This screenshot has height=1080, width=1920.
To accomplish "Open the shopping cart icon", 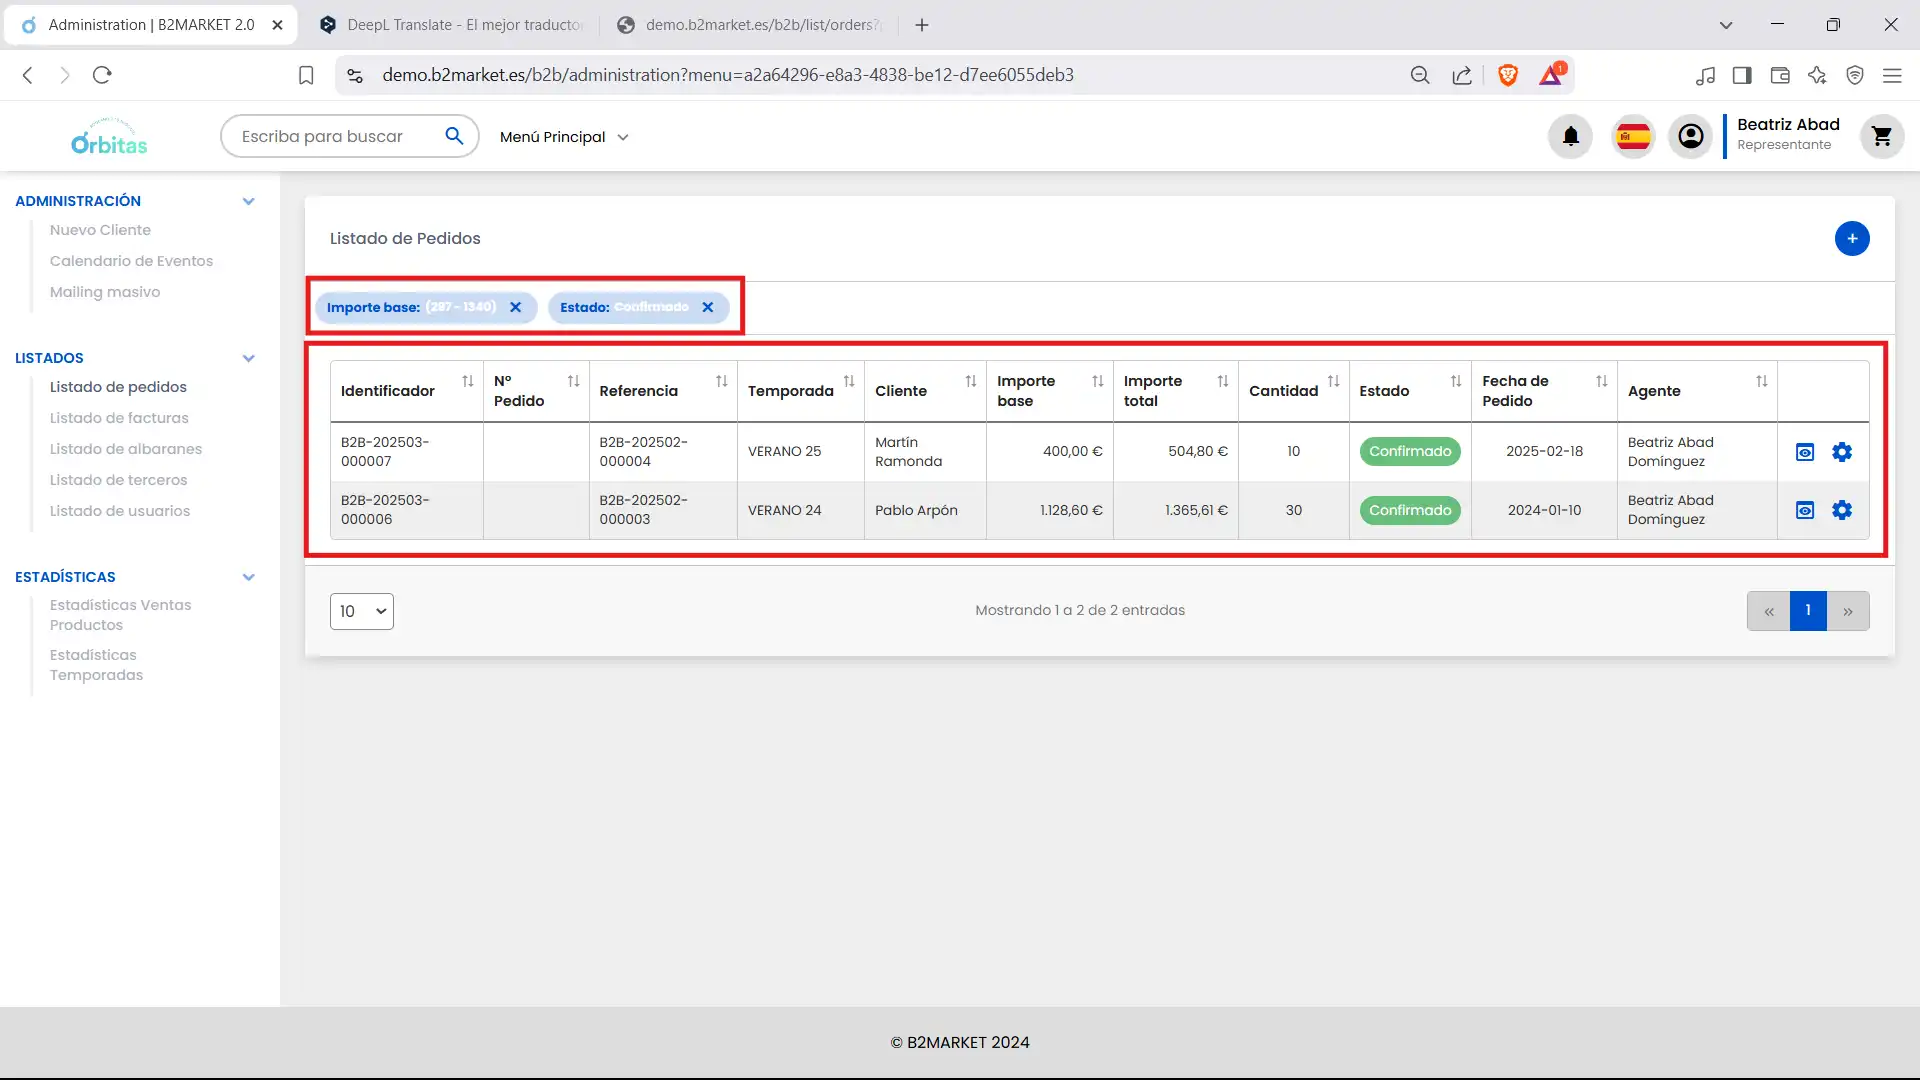I will (x=1881, y=136).
